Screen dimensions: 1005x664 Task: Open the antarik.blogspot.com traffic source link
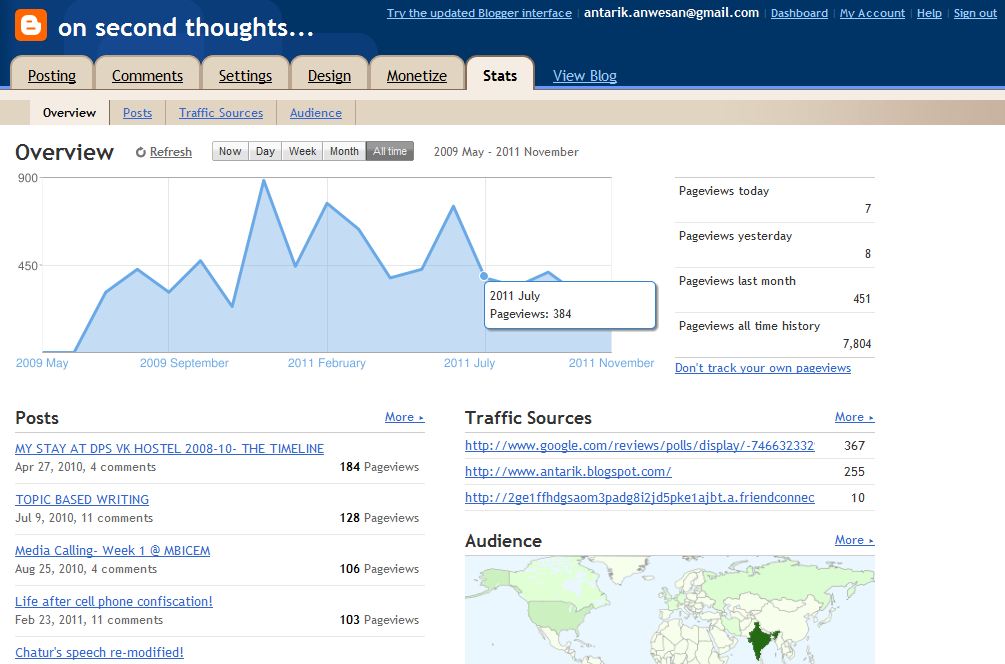click(x=569, y=472)
